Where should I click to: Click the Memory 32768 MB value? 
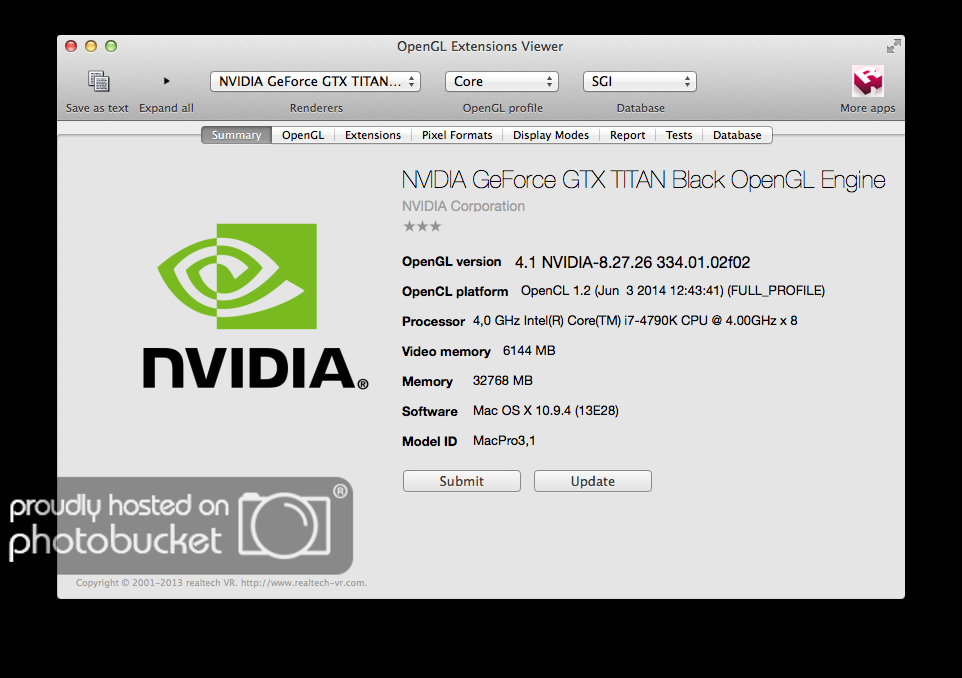[502, 381]
